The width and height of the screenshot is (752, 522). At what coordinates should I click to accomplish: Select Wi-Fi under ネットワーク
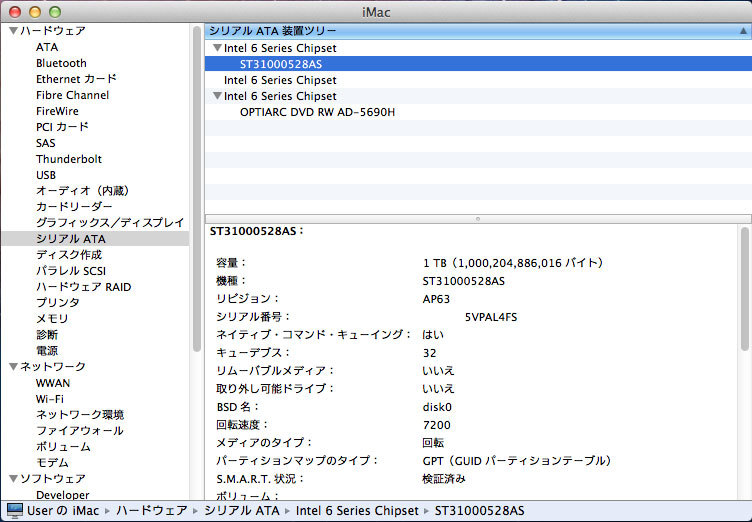tap(49, 399)
